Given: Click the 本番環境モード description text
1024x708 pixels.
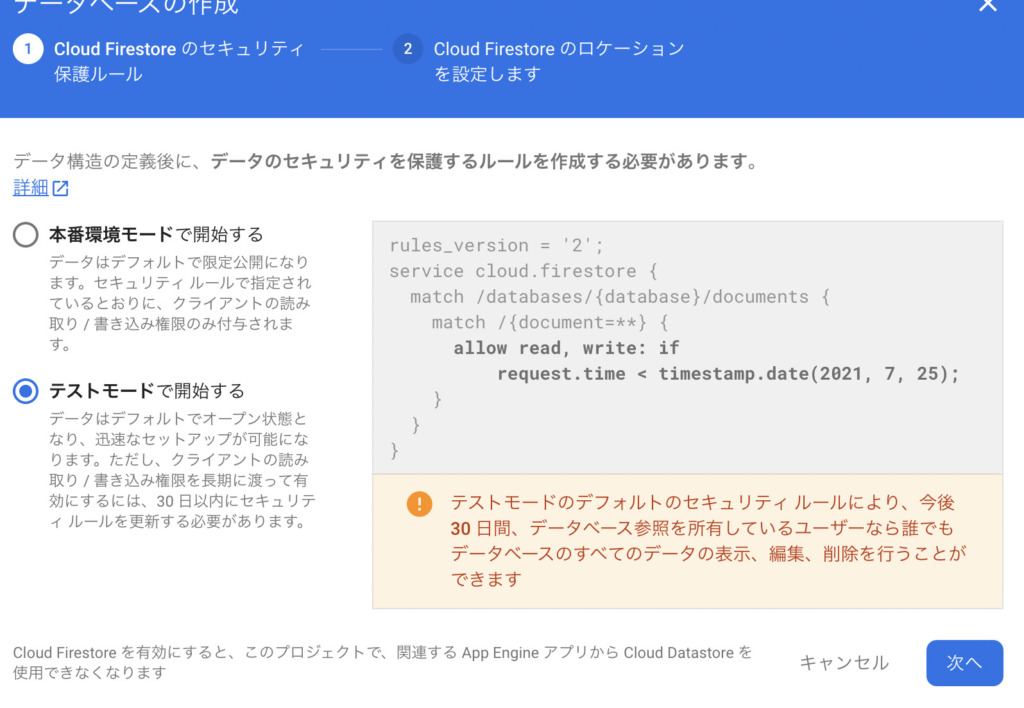Looking at the screenshot, I should point(180,303).
